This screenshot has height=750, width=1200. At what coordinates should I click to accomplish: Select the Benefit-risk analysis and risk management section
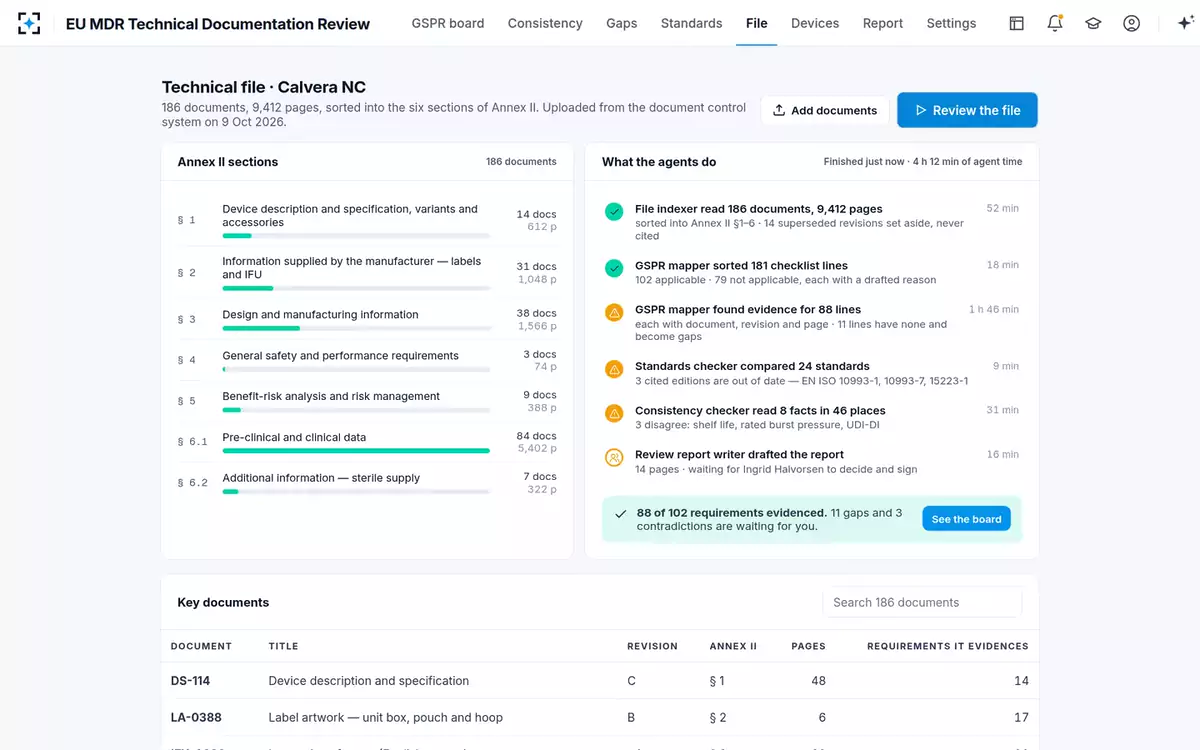367,401
